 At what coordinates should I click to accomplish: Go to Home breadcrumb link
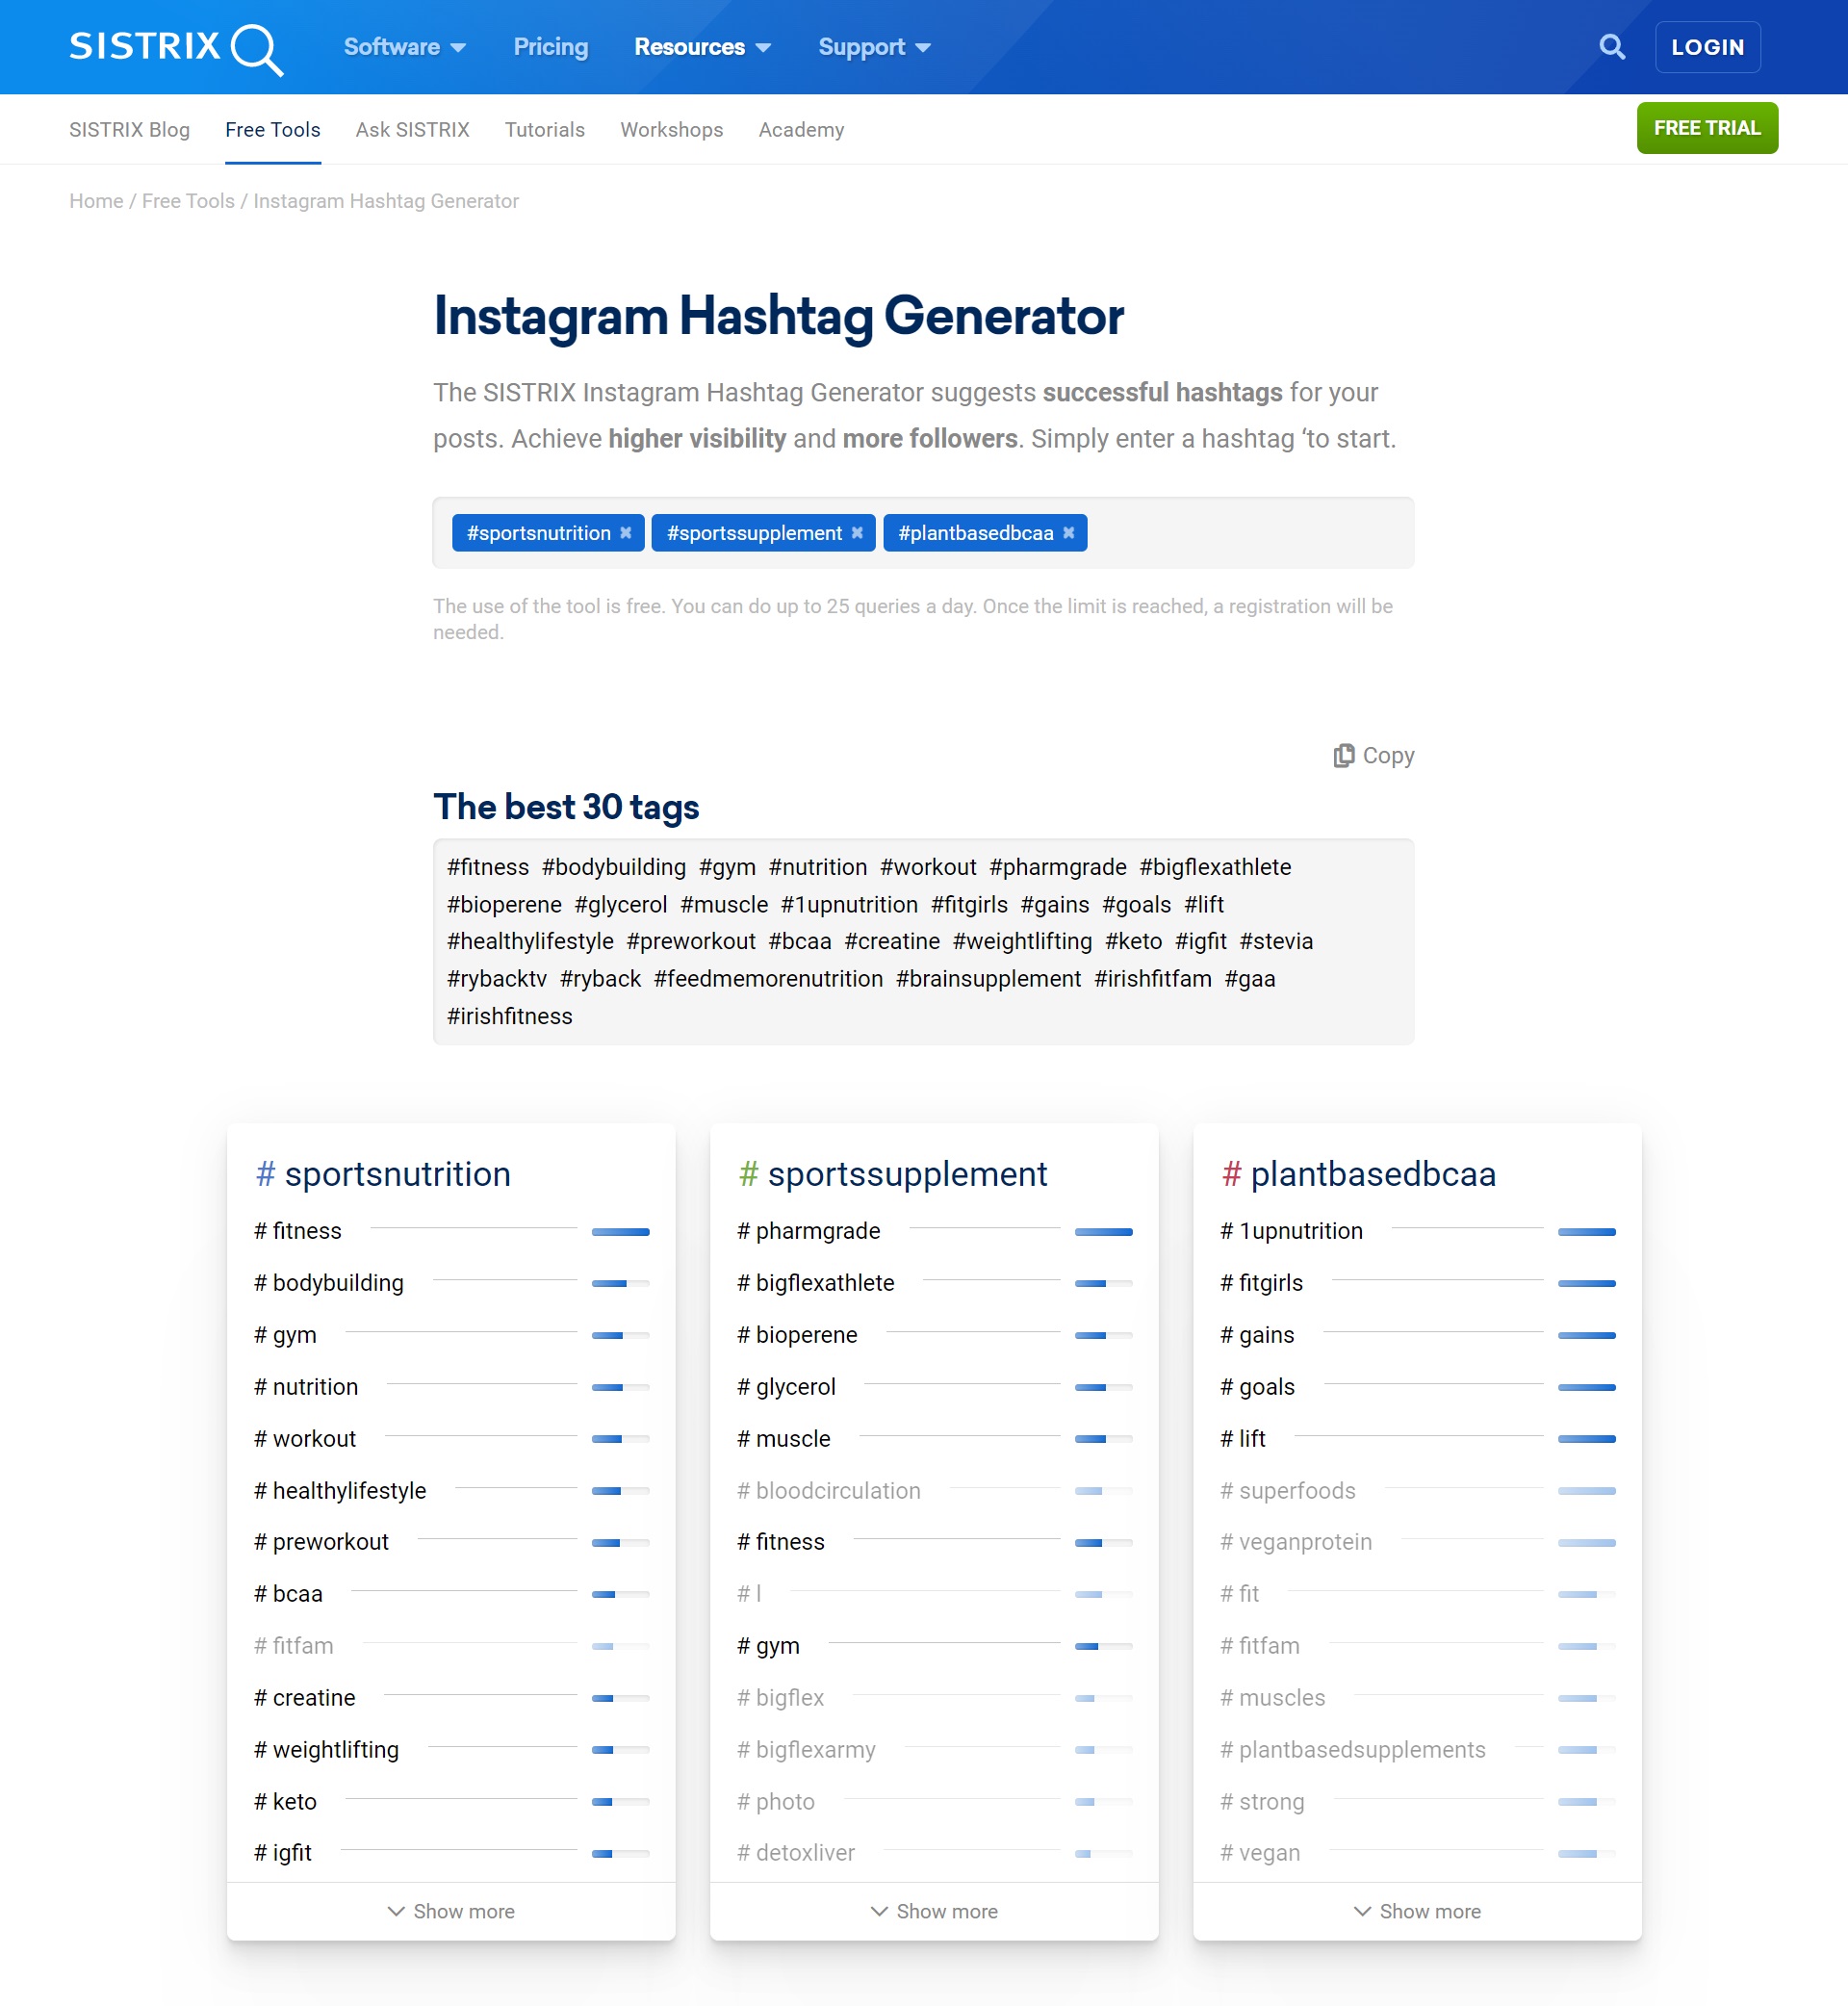tap(96, 201)
